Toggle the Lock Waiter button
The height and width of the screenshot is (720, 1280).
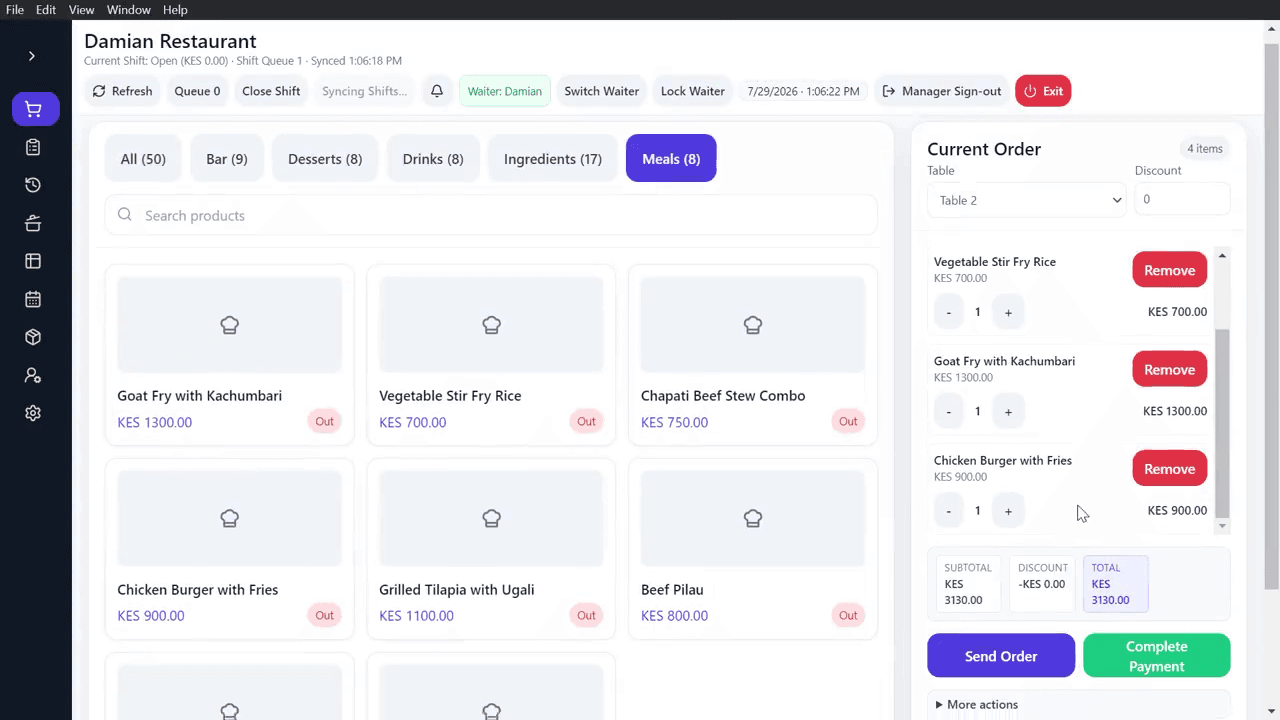tap(693, 91)
